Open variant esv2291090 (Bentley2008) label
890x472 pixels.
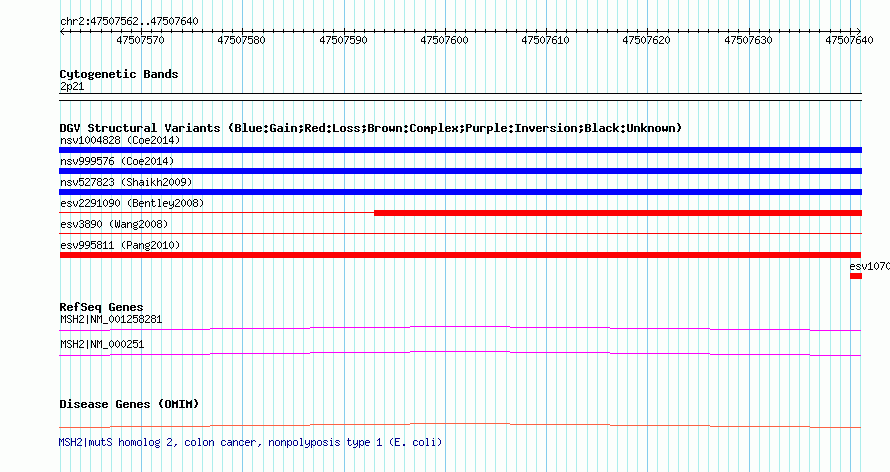click(132, 203)
